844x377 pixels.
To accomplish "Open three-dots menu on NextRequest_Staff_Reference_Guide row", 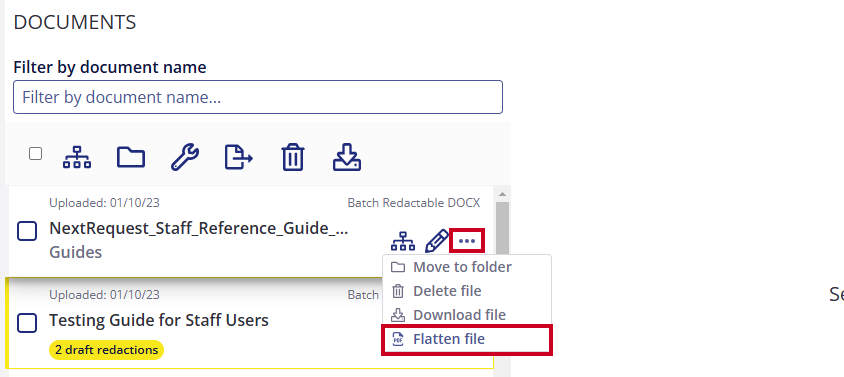I will (467, 241).
